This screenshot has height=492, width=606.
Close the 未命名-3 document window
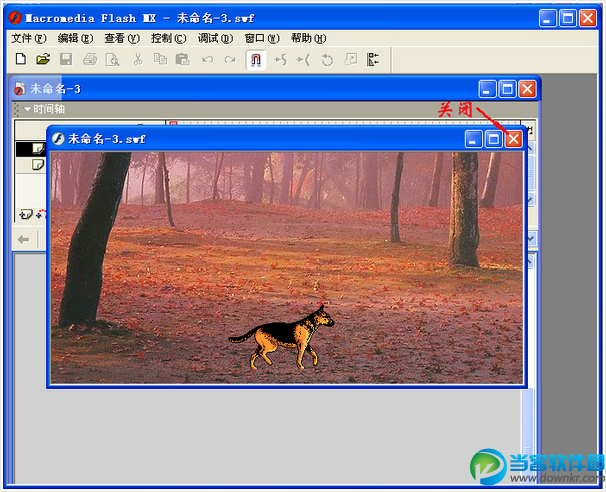(527, 89)
